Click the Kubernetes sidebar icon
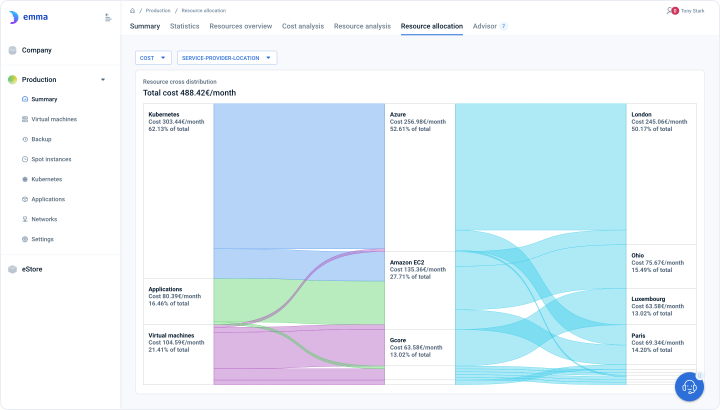The height and width of the screenshot is (410, 720). [x=25, y=179]
